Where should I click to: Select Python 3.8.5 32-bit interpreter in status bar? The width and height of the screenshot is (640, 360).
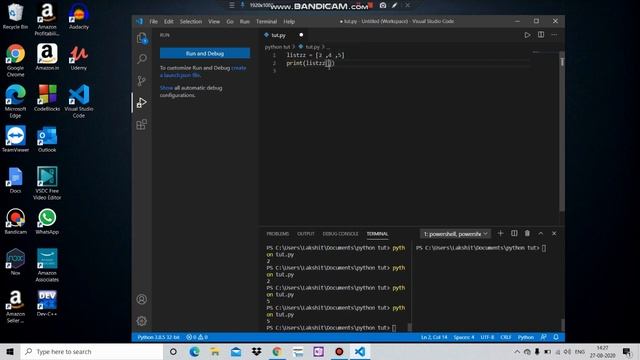point(158,337)
